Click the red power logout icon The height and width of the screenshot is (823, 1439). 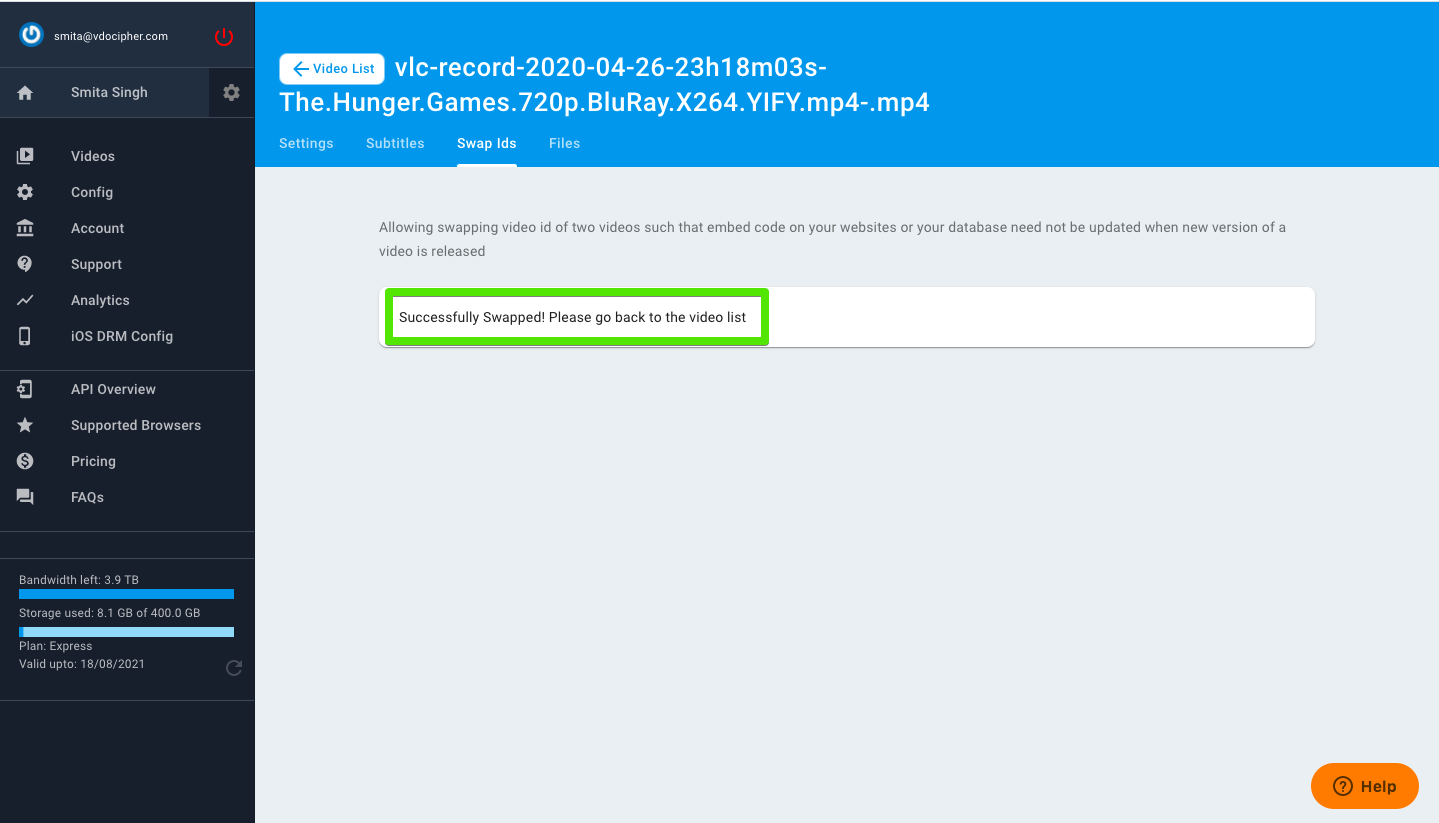tap(224, 37)
